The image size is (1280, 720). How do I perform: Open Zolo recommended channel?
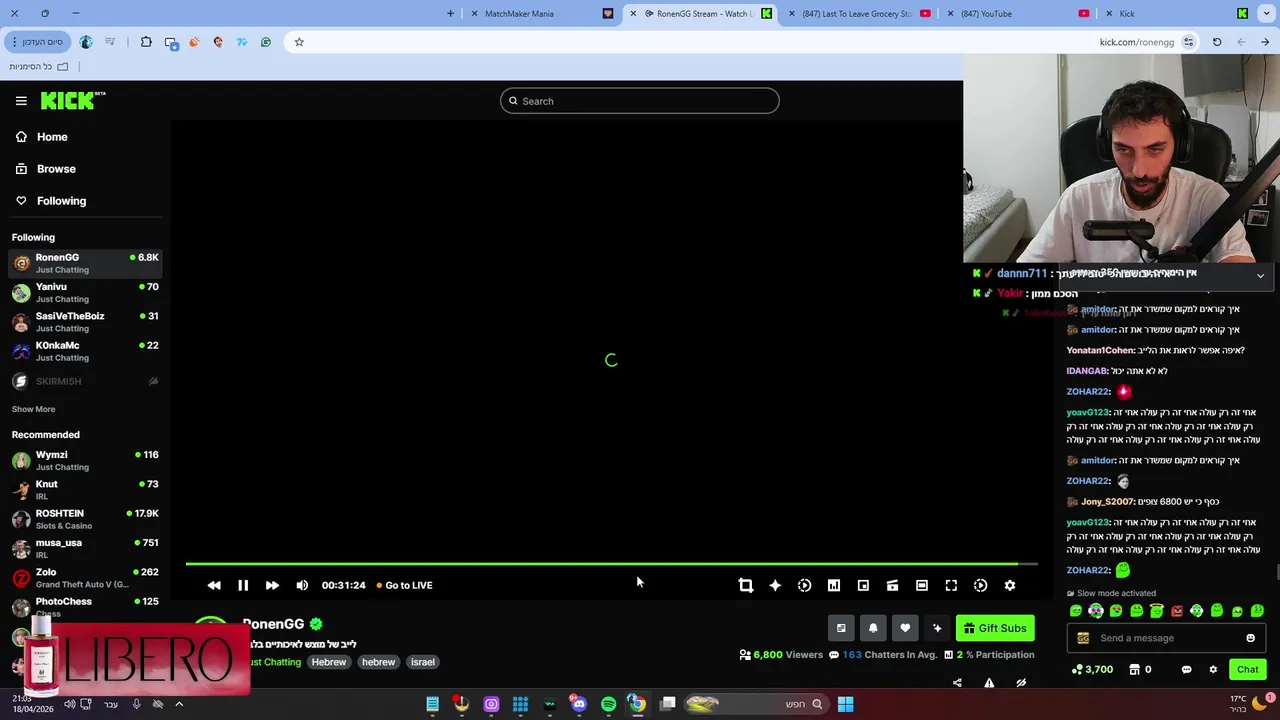coord(84,577)
